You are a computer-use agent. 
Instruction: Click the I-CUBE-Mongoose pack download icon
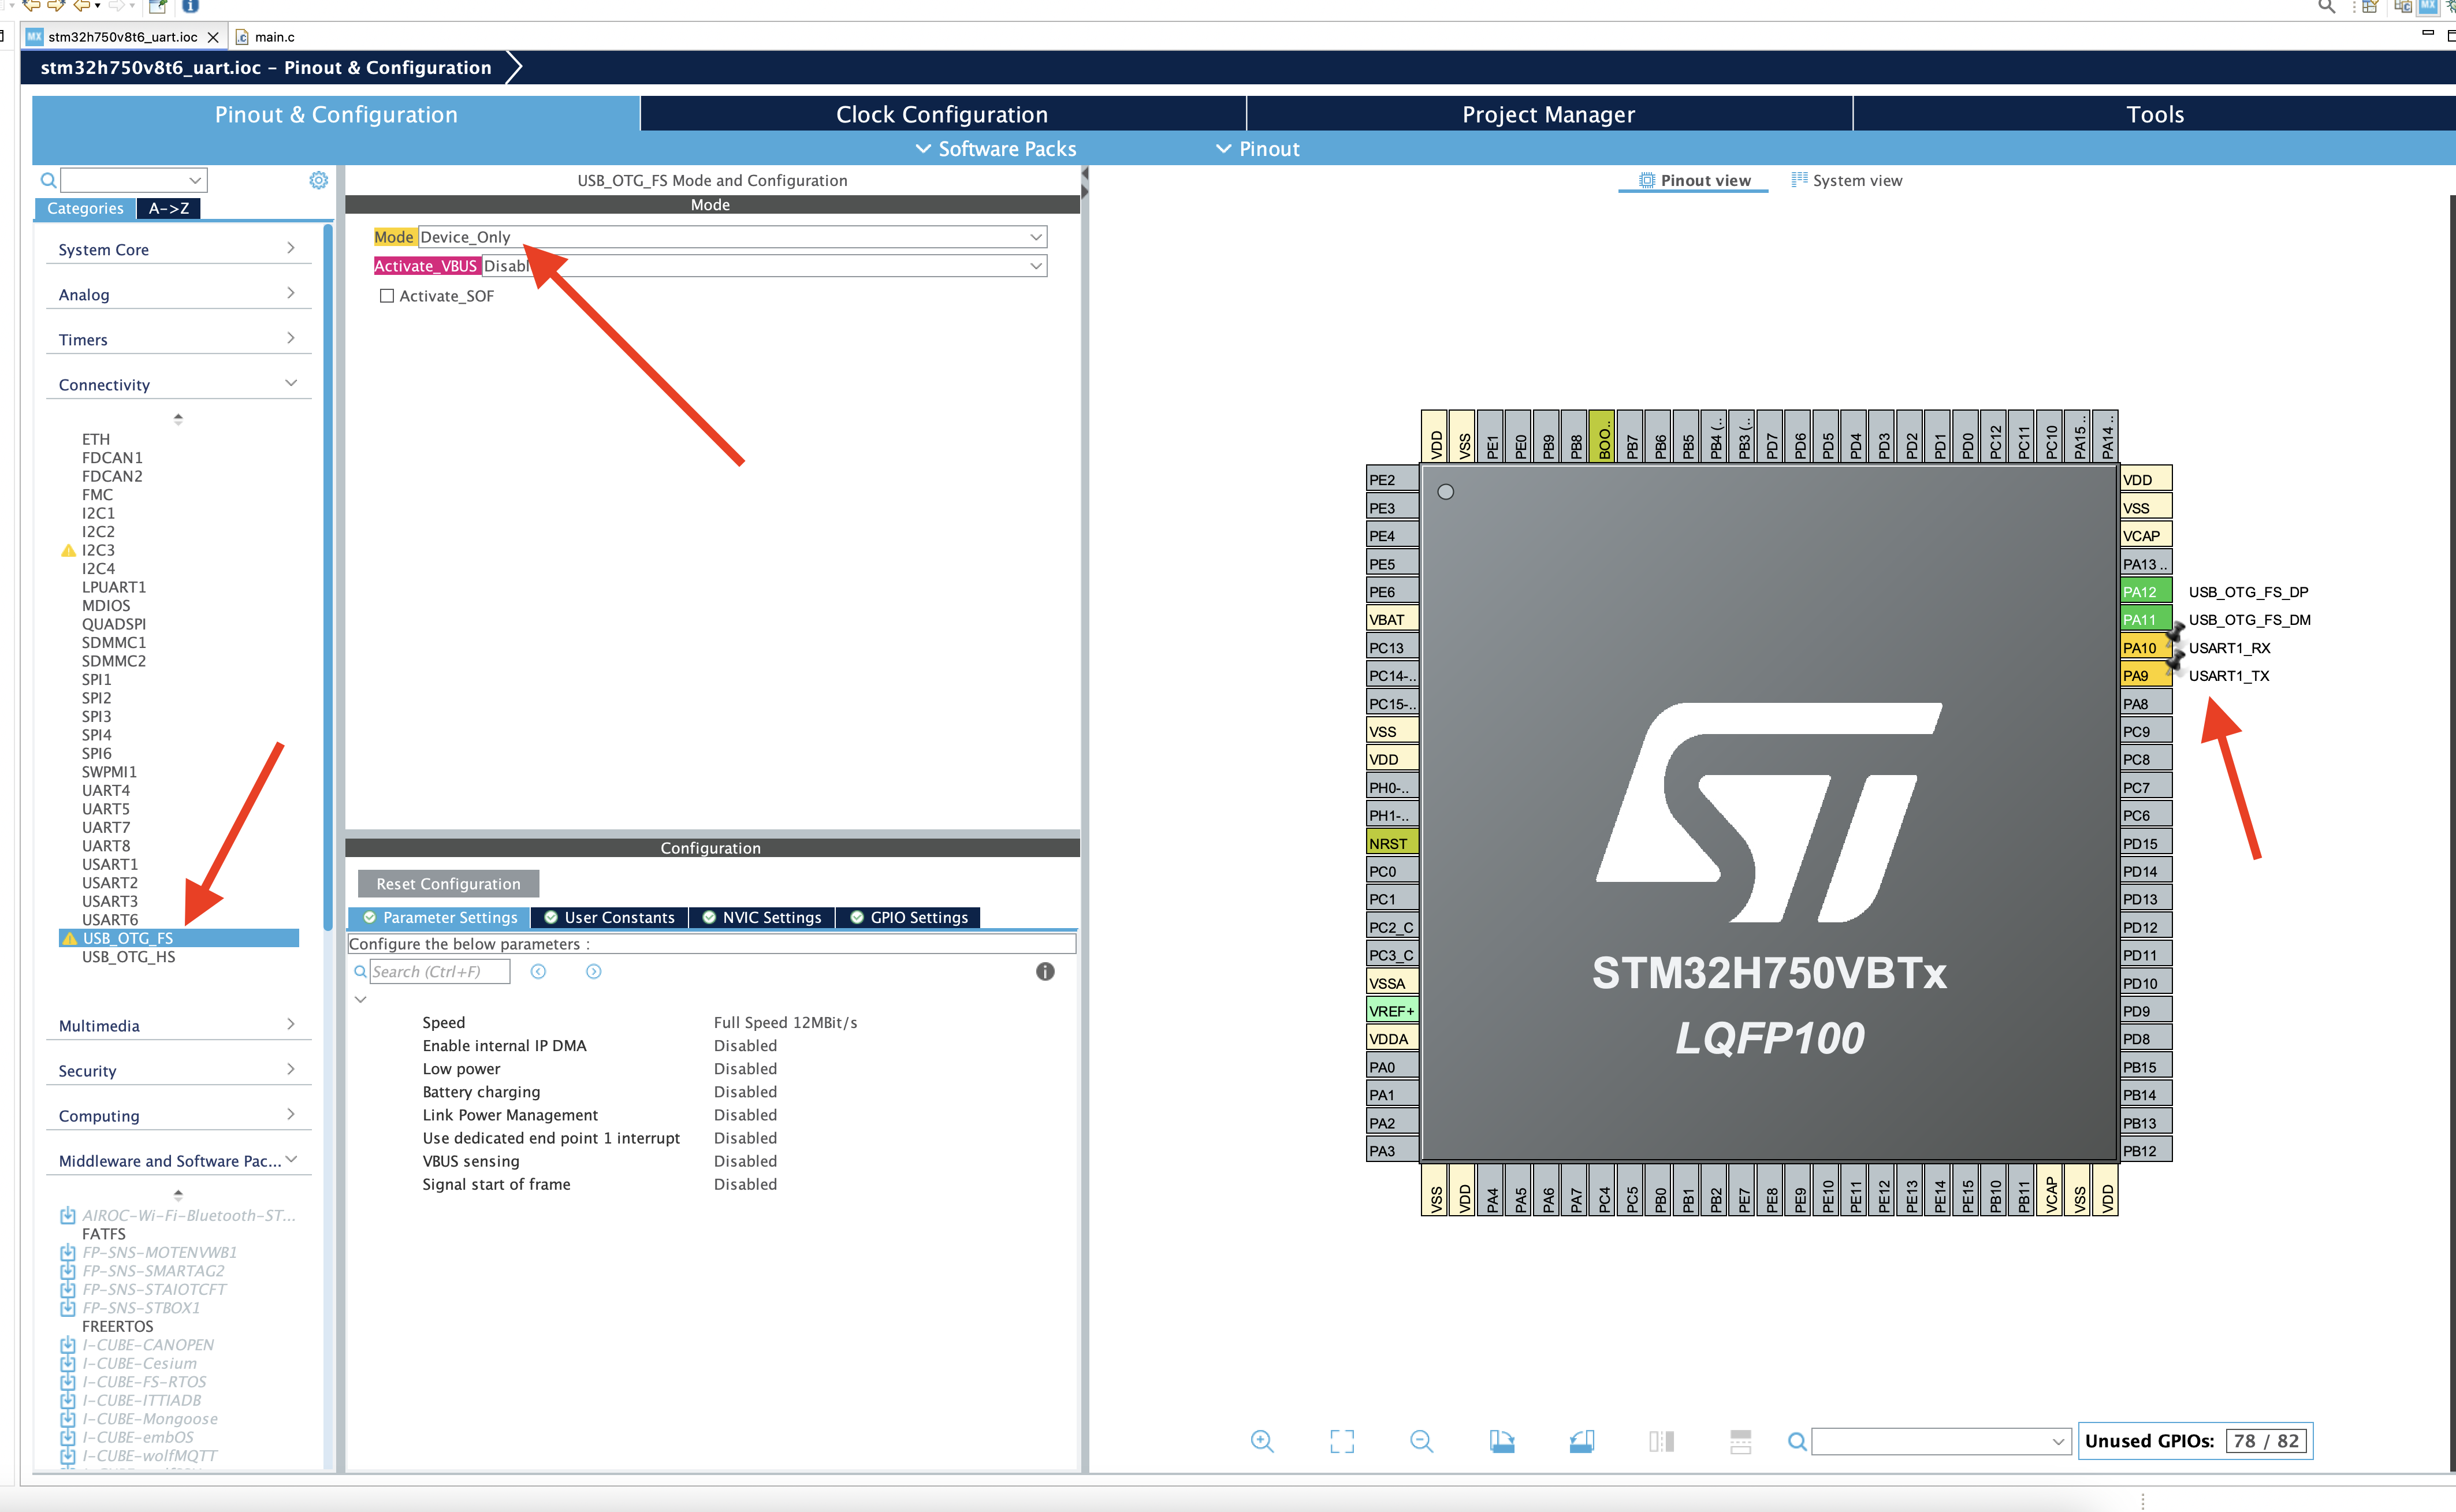[x=68, y=1419]
